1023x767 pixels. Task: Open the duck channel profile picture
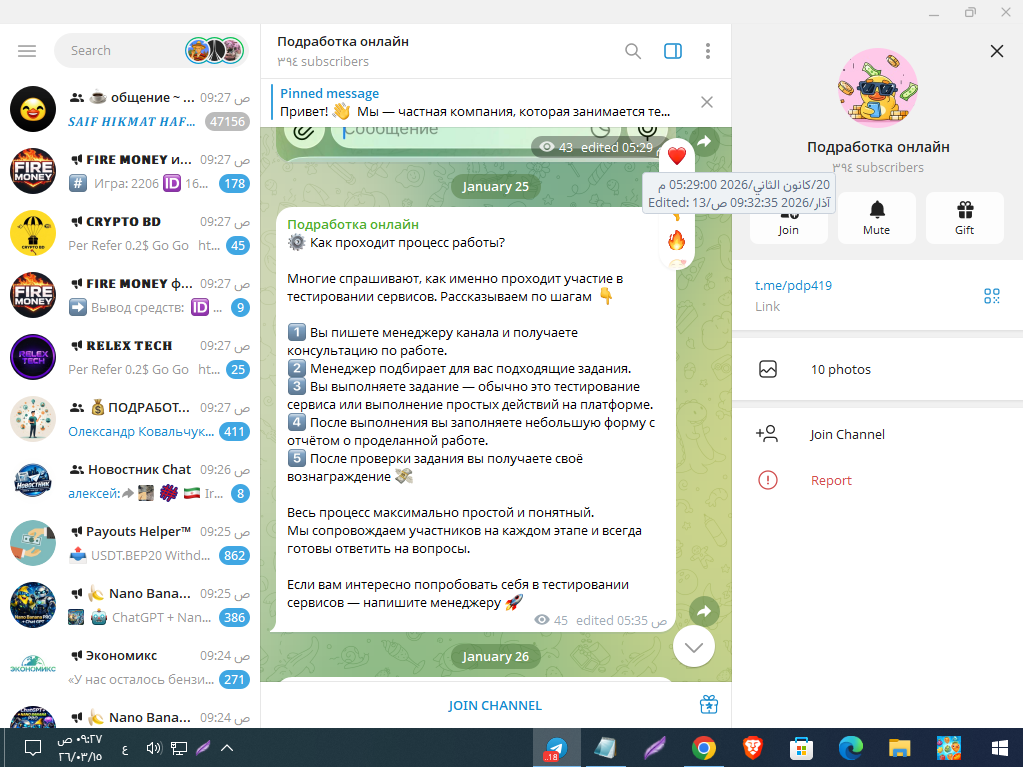point(878,88)
